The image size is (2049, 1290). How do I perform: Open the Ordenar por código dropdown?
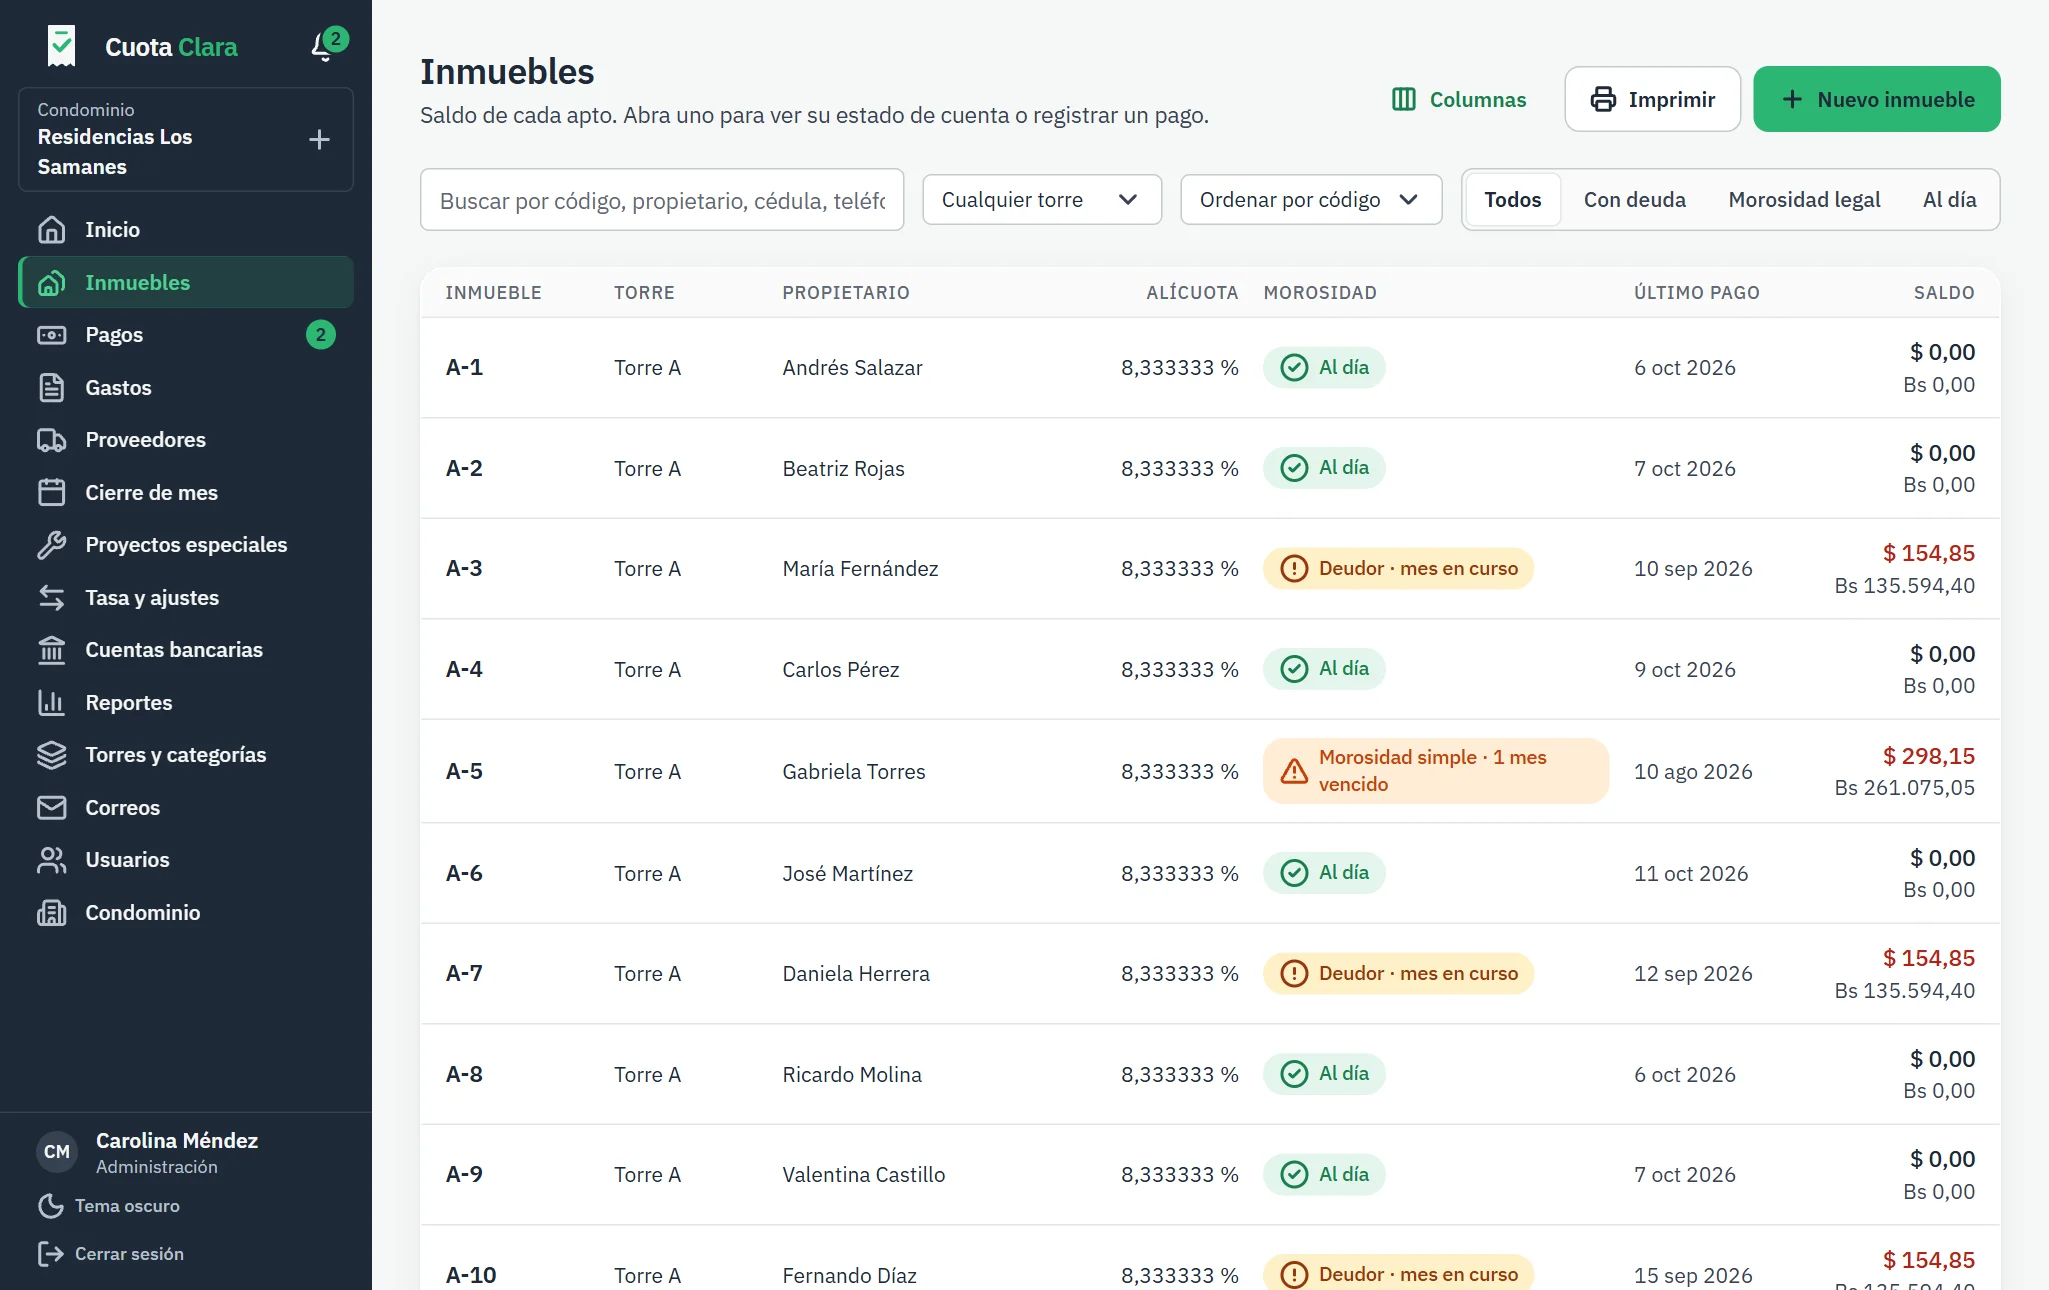pyautogui.click(x=1311, y=200)
